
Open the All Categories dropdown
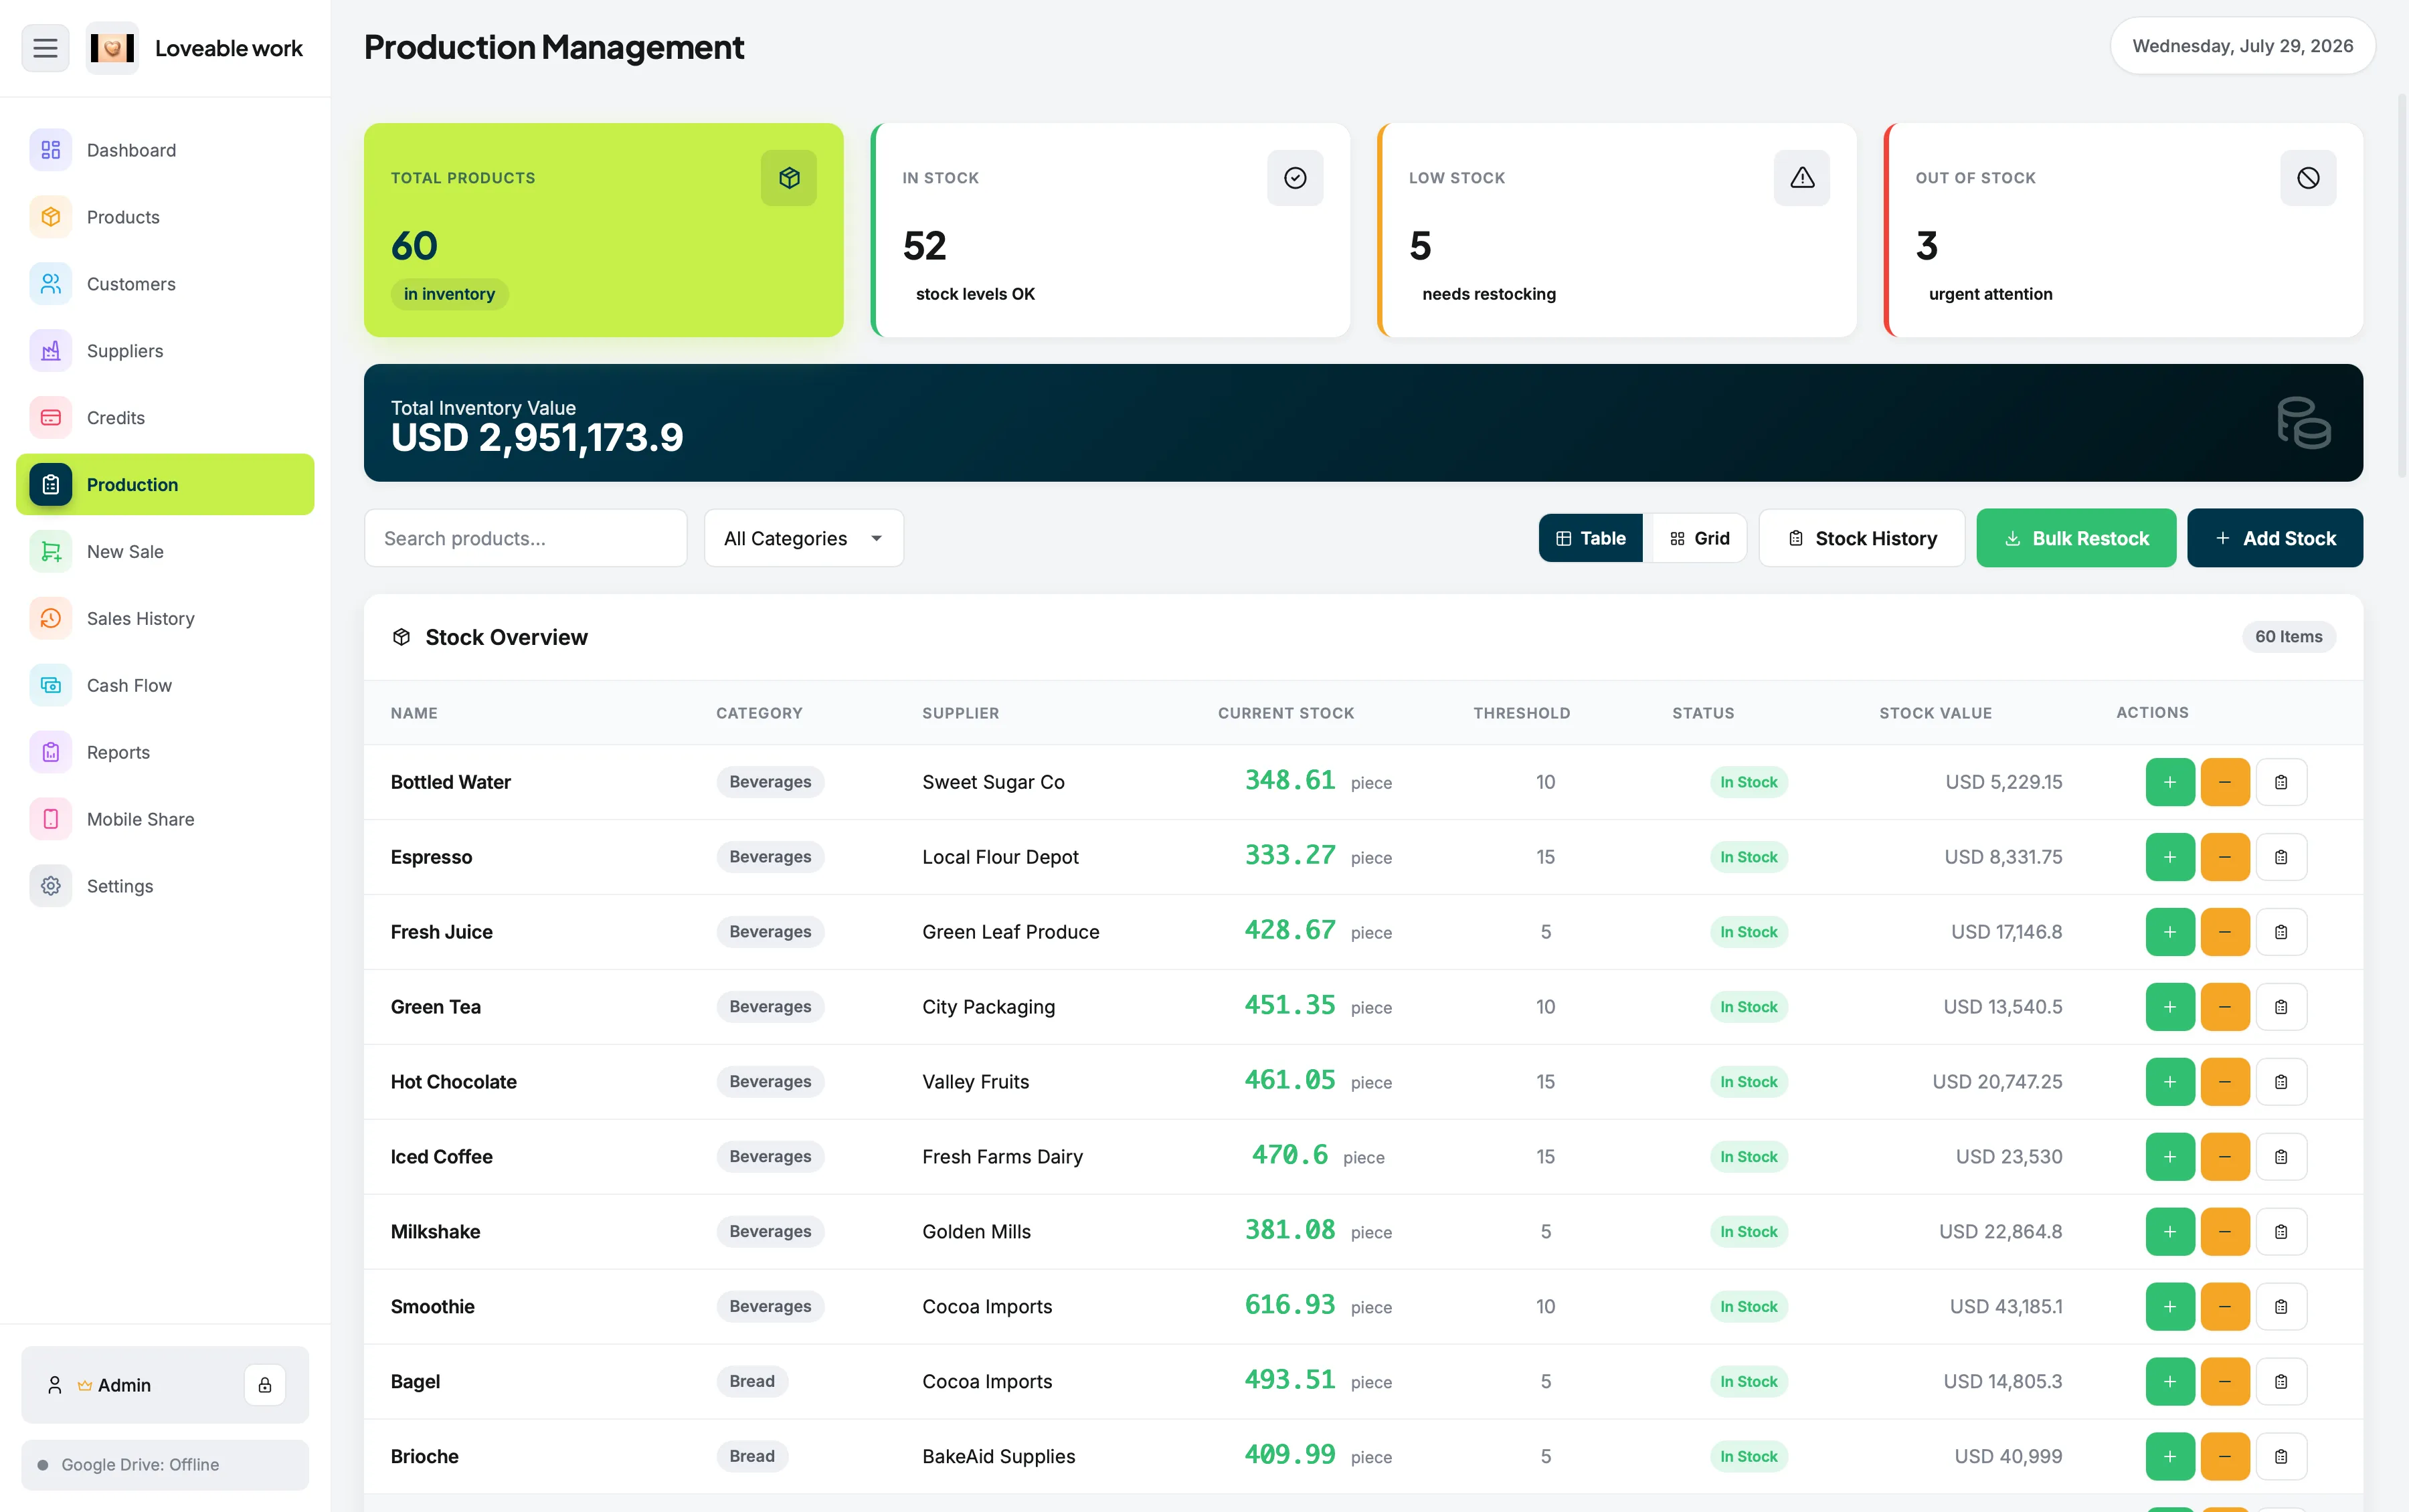click(x=804, y=538)
